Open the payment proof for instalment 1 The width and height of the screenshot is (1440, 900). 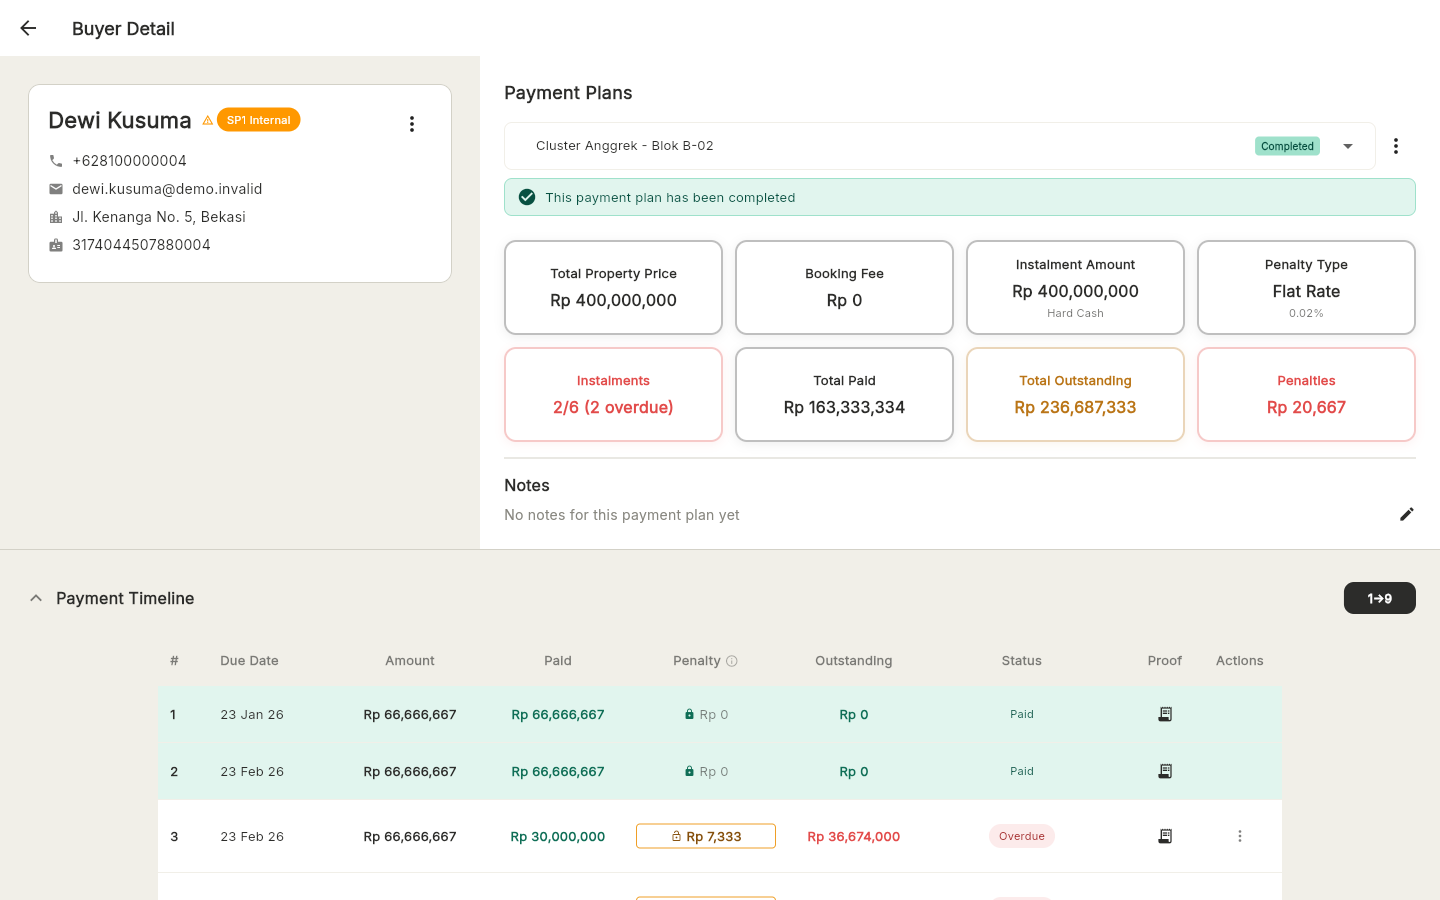coord(1165,714)
